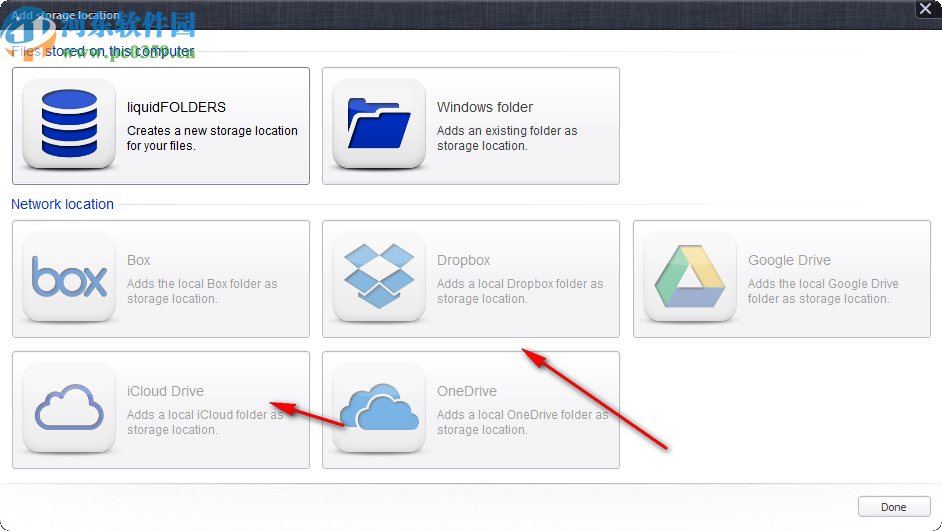Choose the iCloud Drive title label
942x531 pixels.
click(165, 391)
